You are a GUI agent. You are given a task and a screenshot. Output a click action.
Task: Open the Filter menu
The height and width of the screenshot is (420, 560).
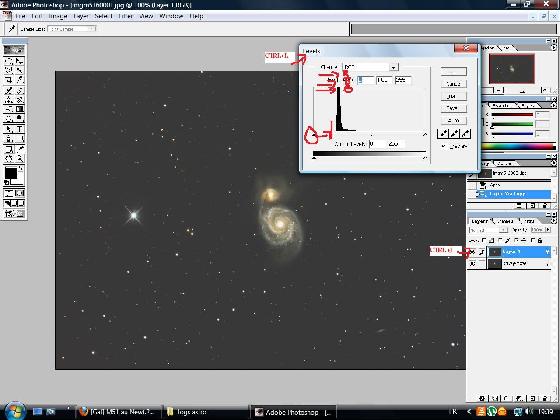[125, 16]
